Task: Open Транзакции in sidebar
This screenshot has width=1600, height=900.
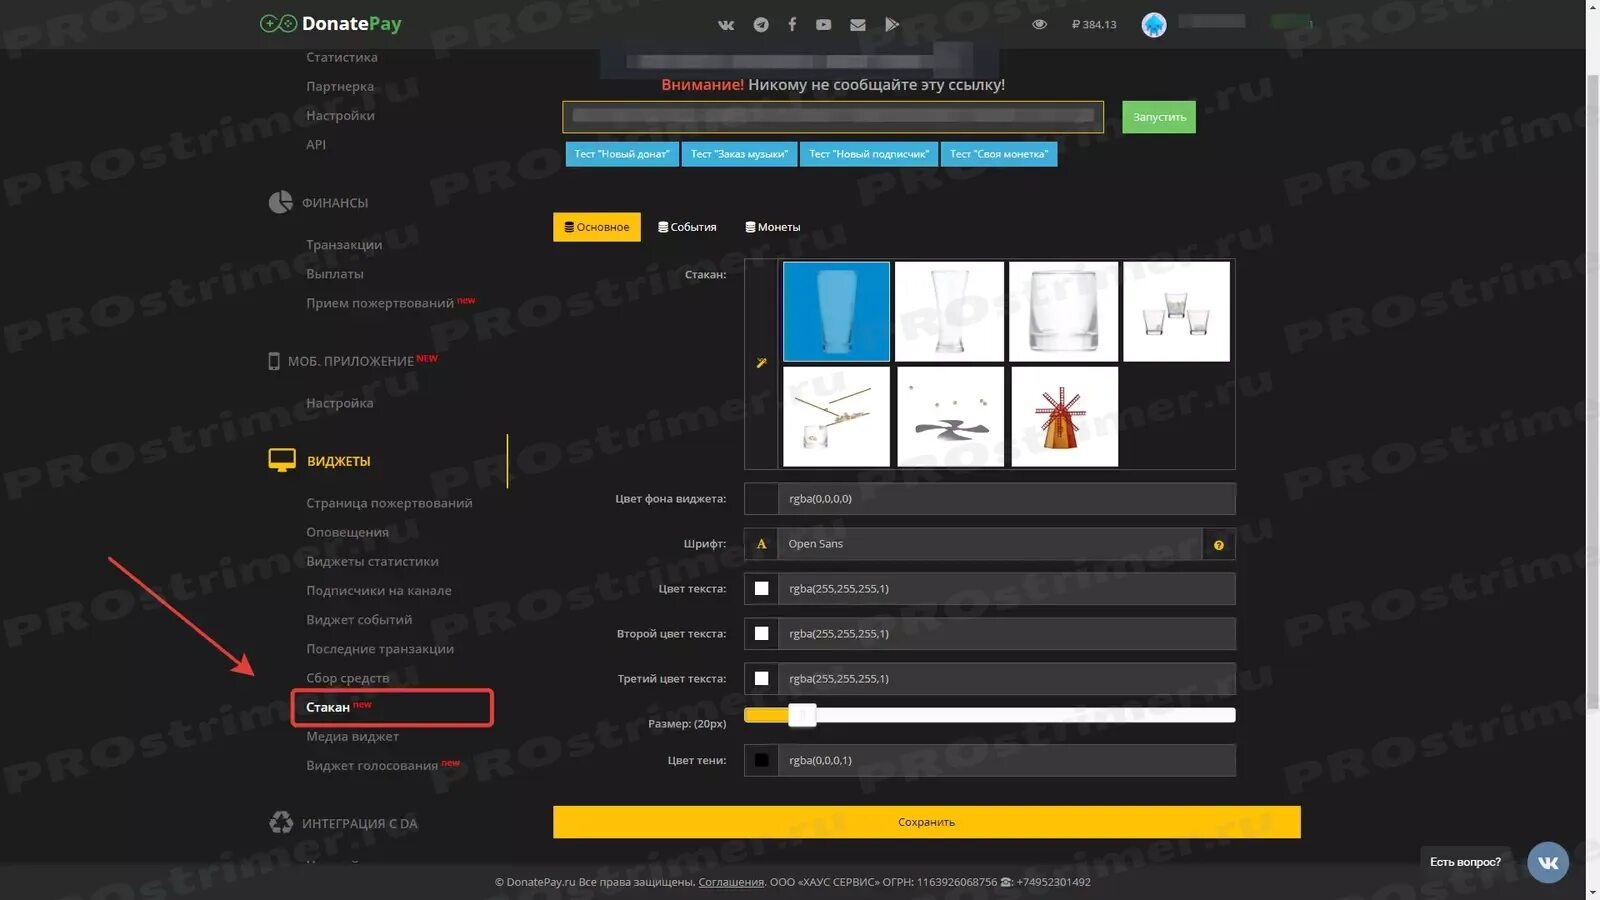Action: coord(344,244)
